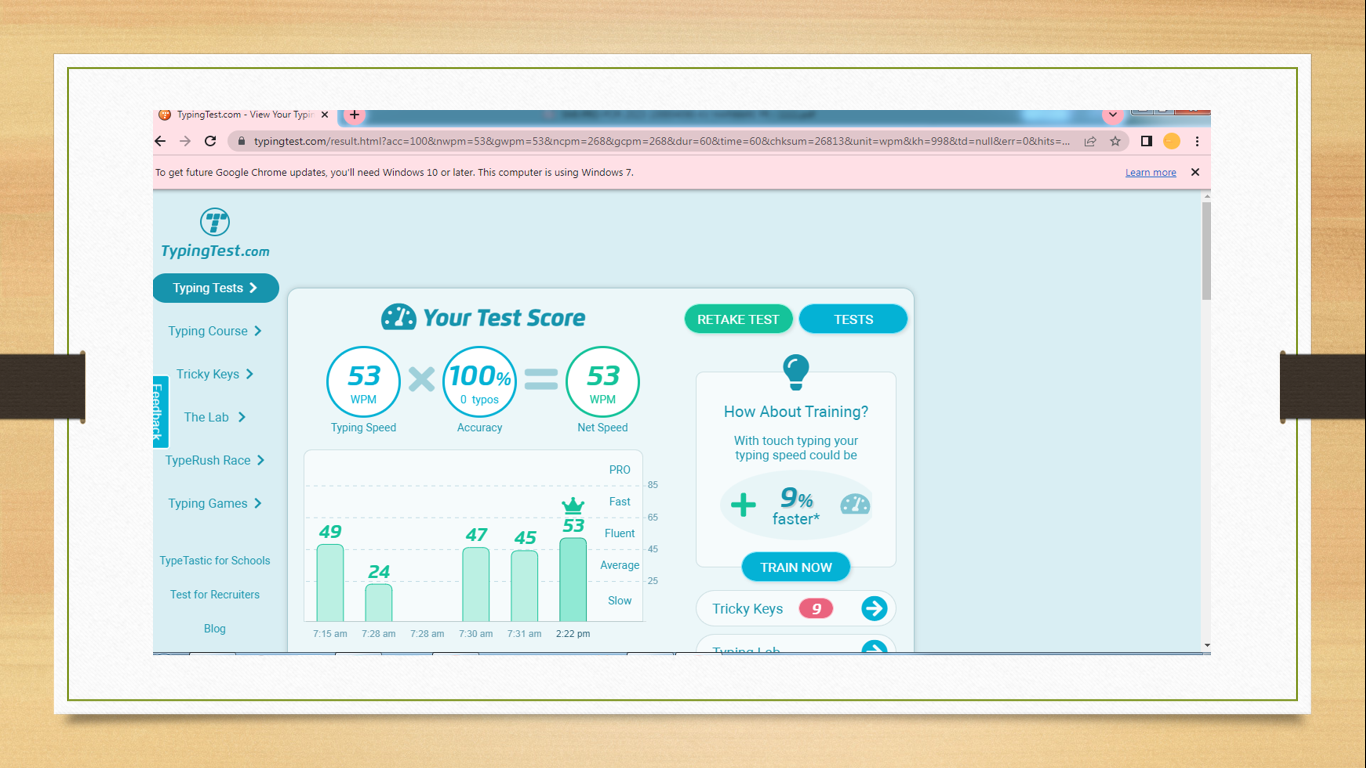Click the page vertical scrollbar thumb
The image size is (1366, 768).
[x=1206, y=250]
